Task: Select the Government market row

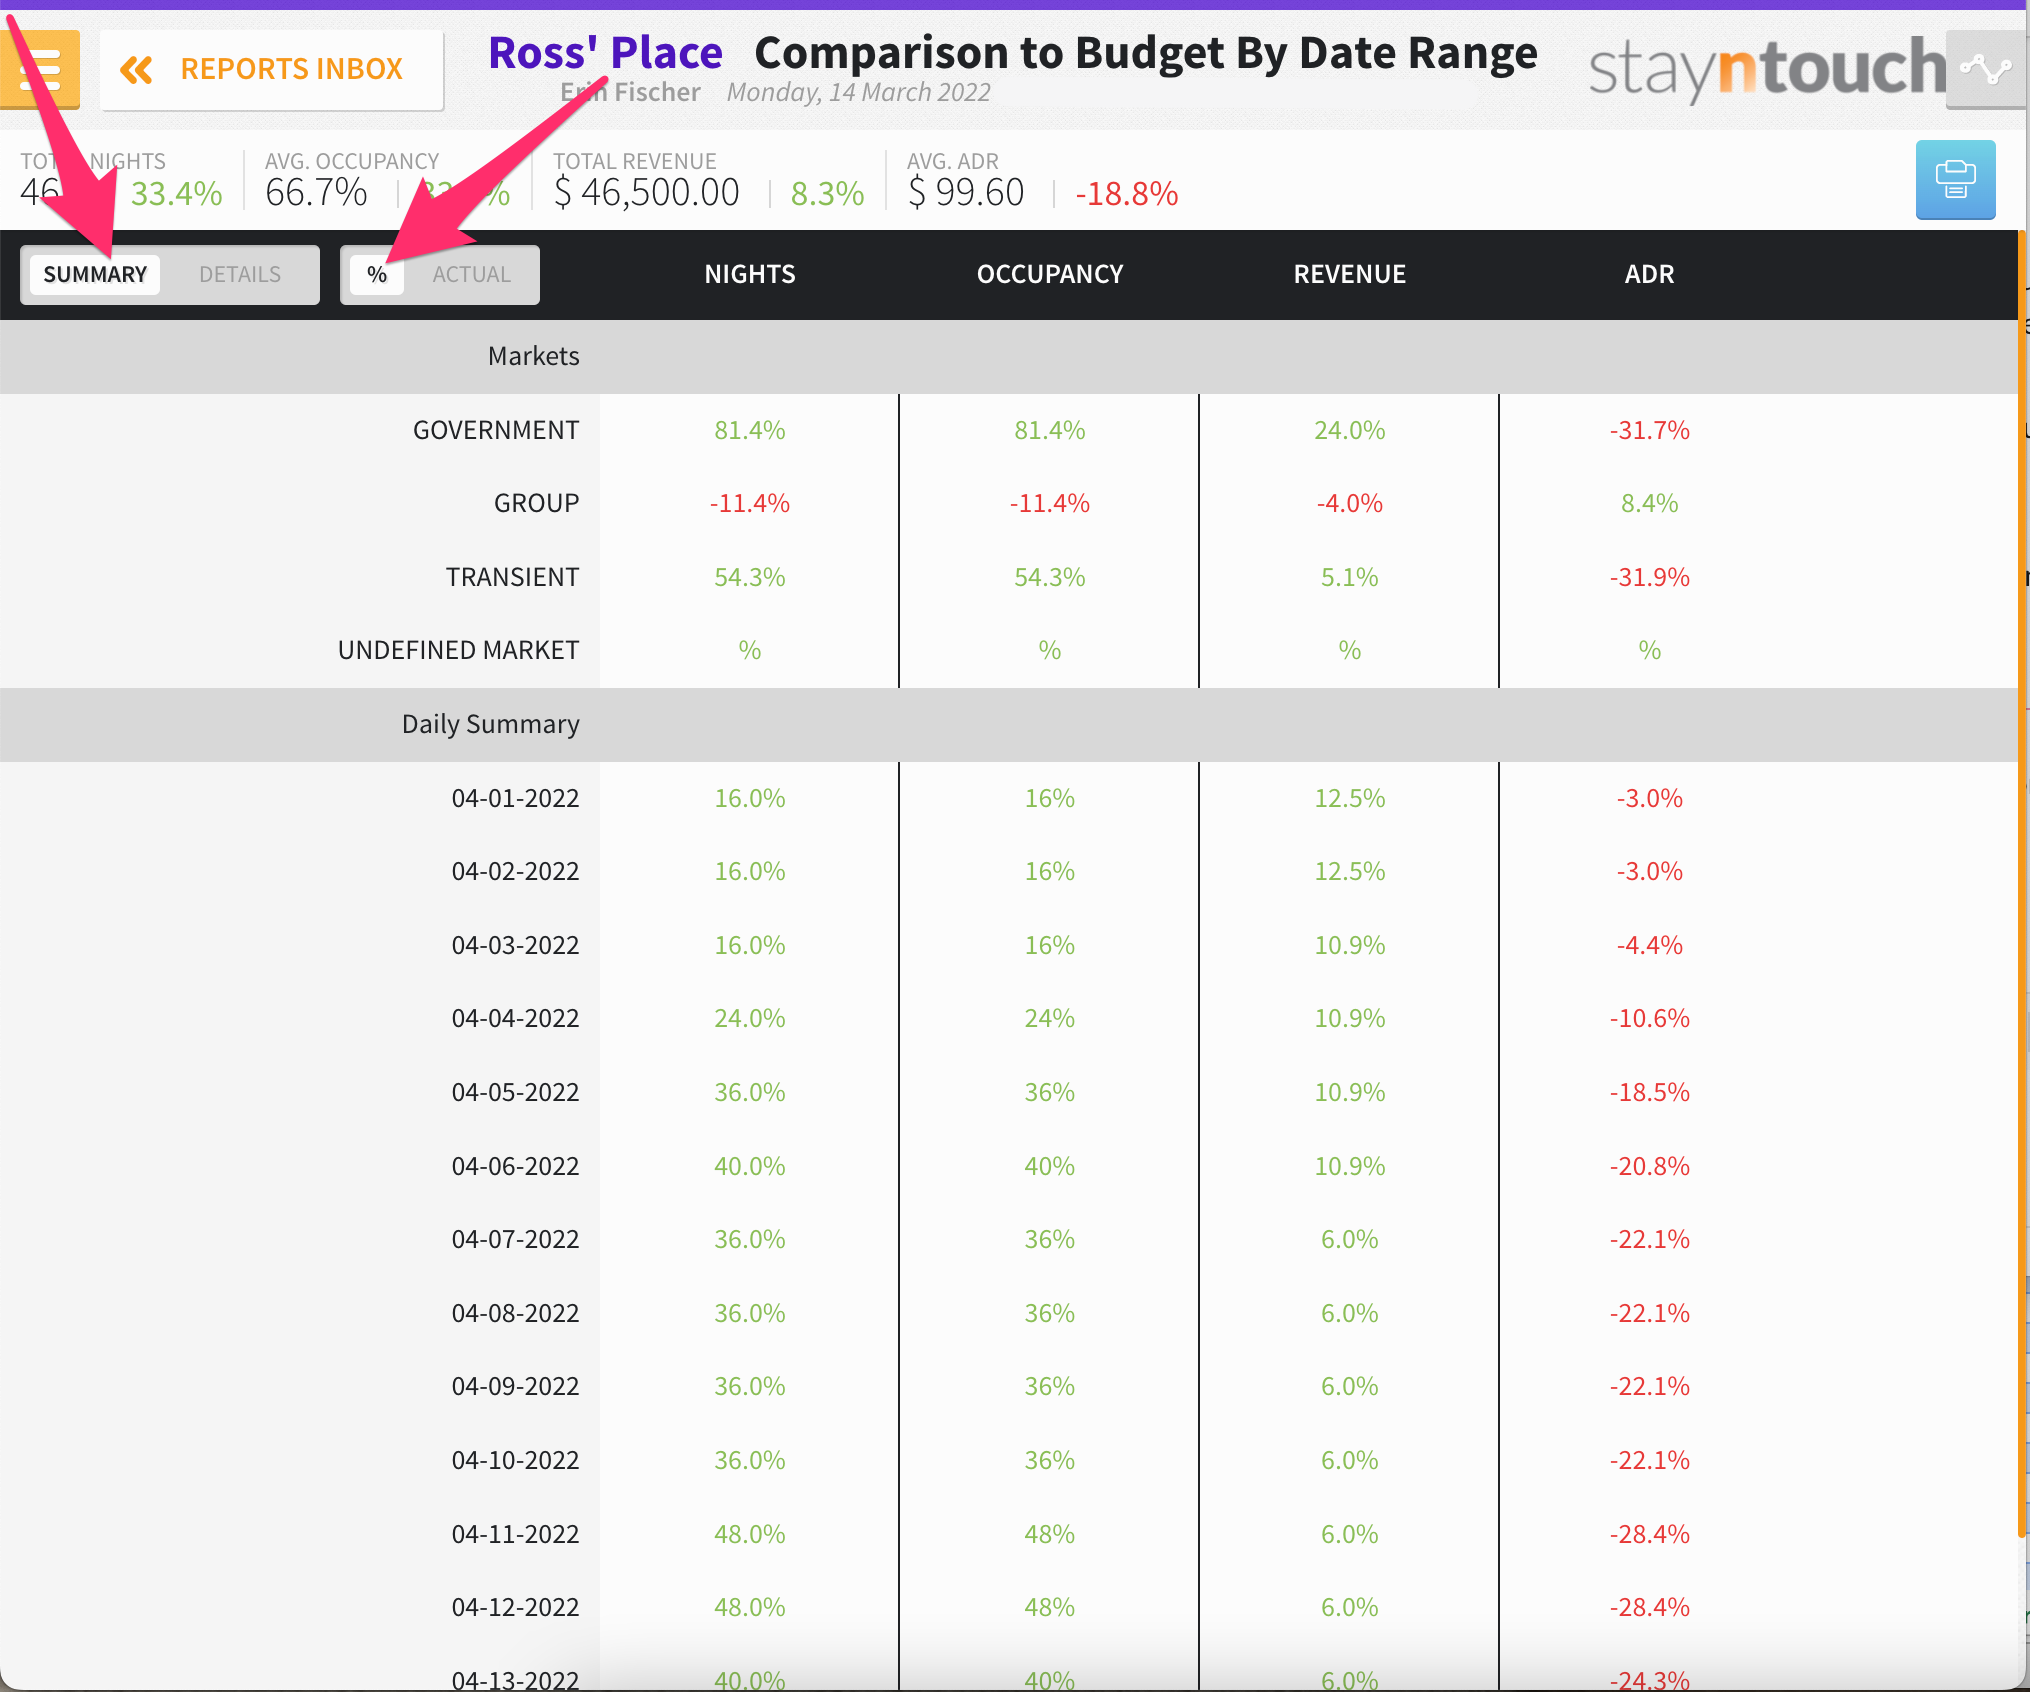Action: 496,431
